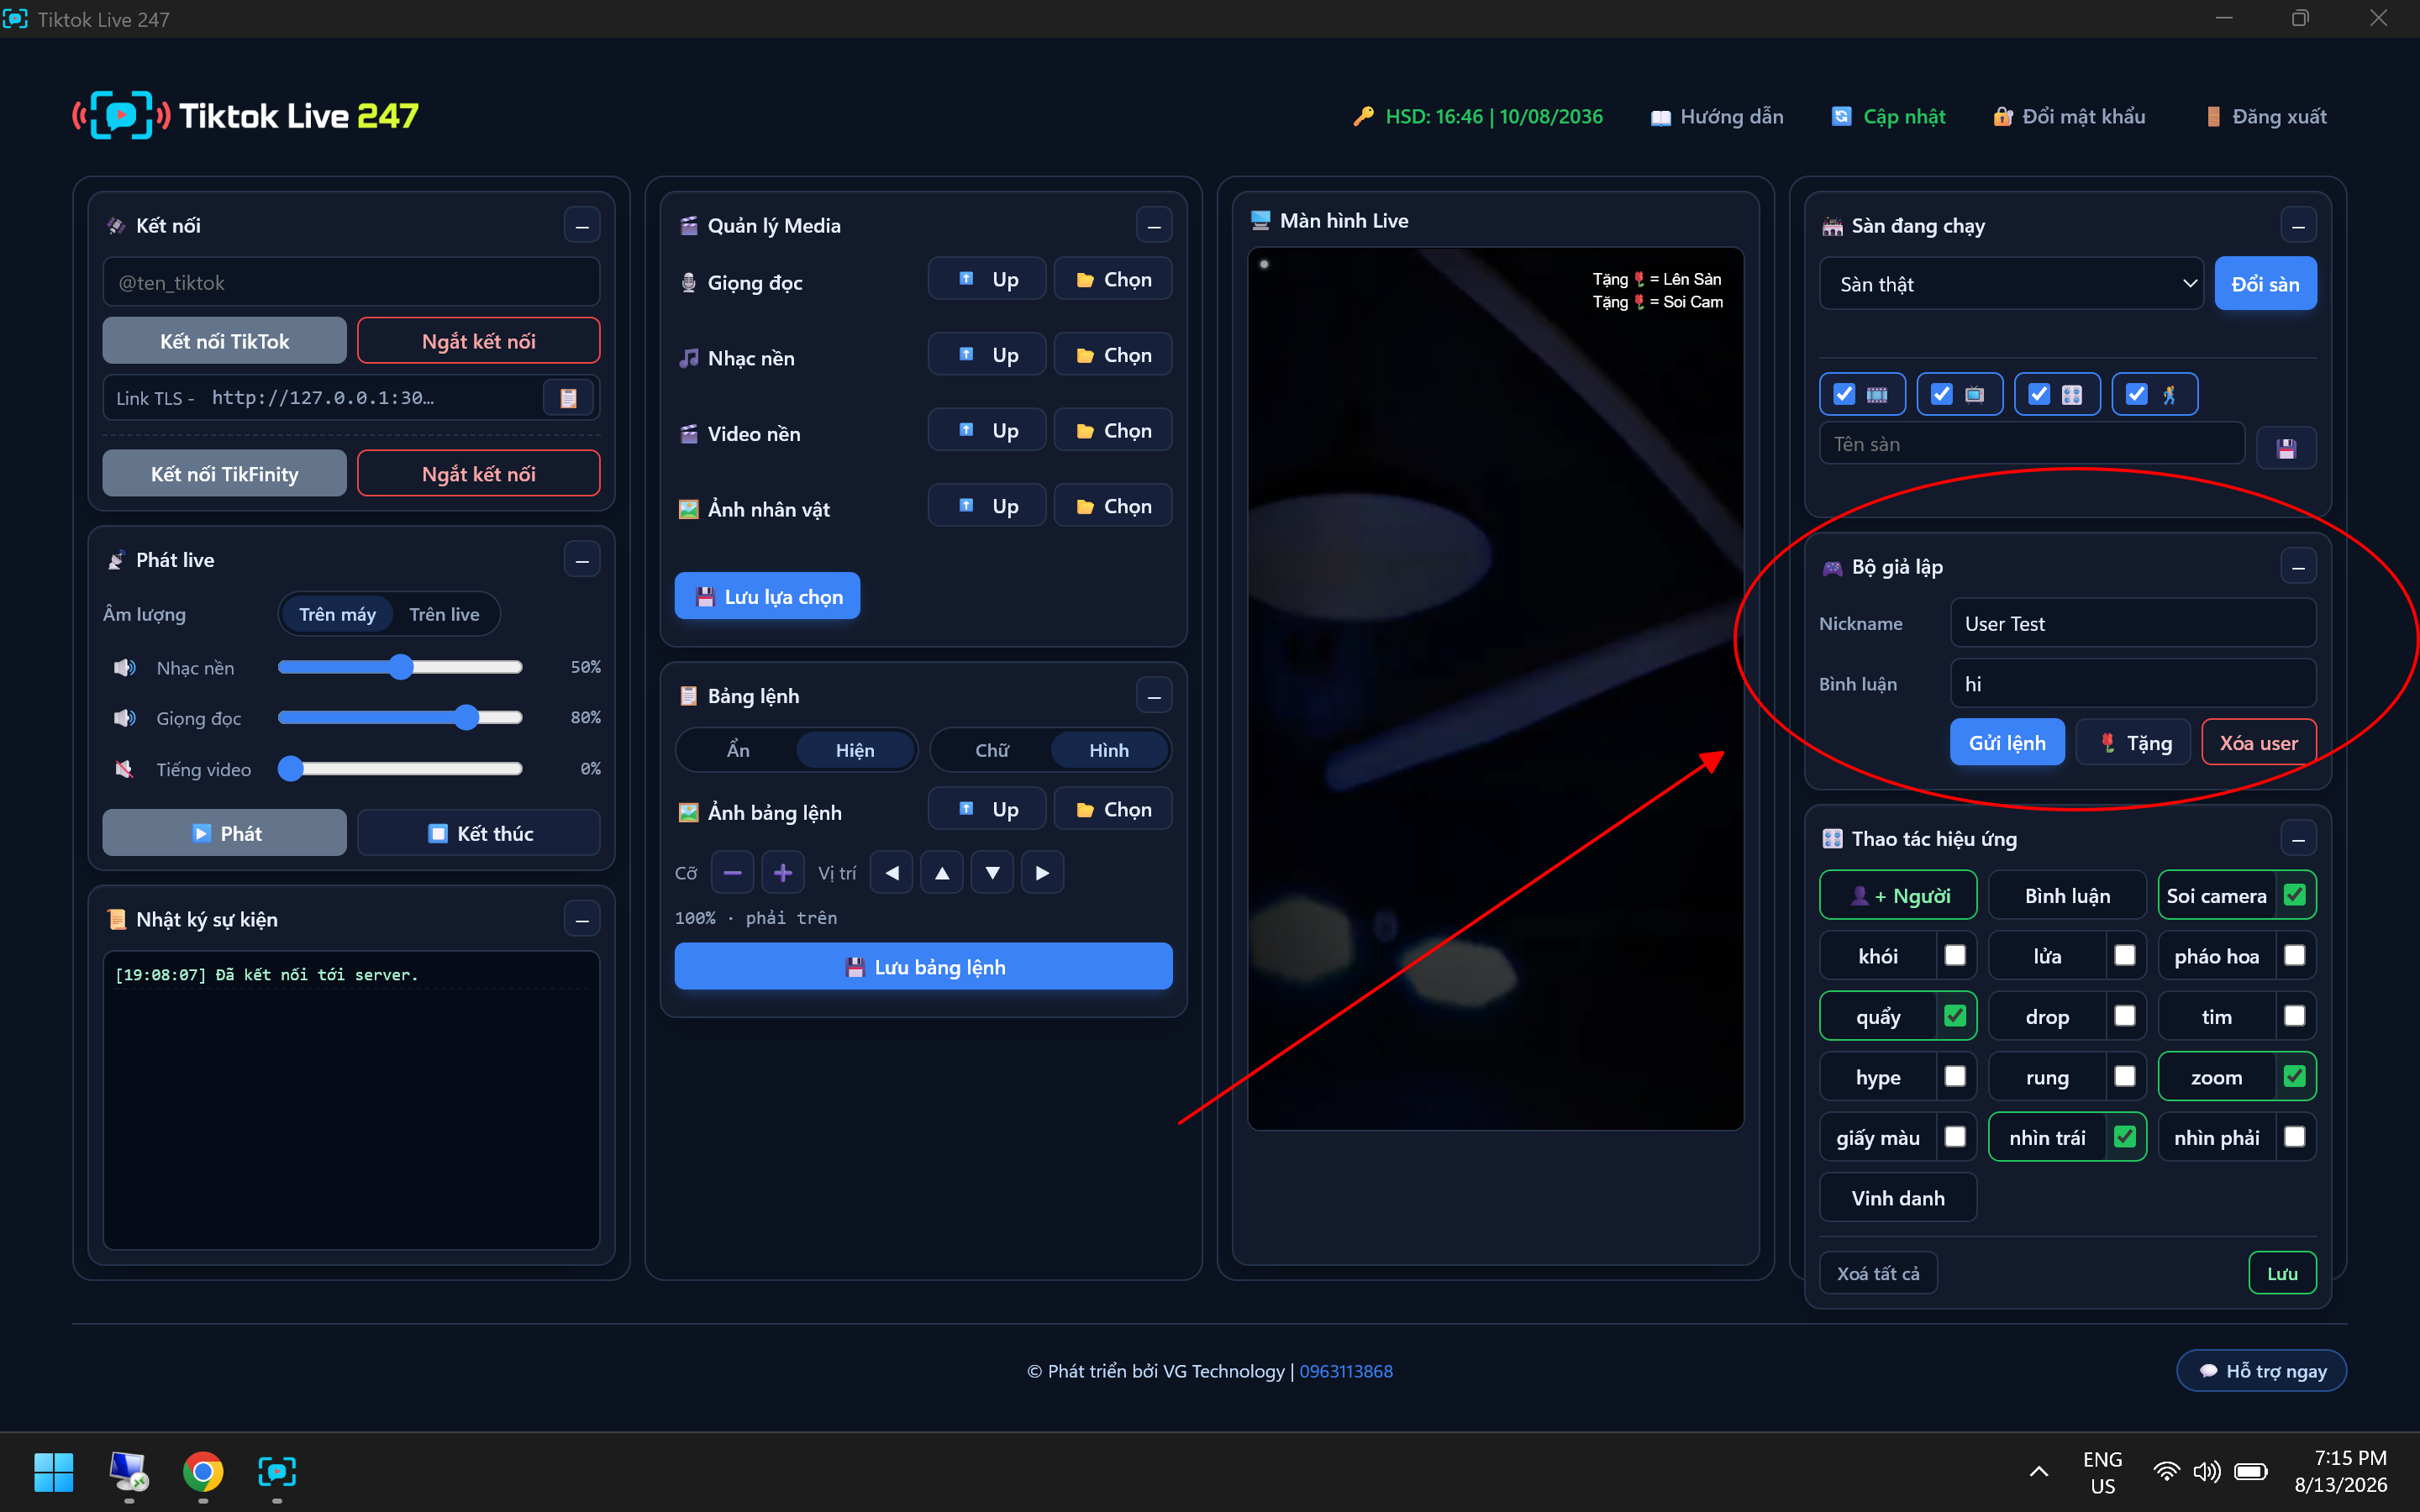This screenshot has width=2420, height=1512.
Task: Collapse the Bộ giả lập panel
Action: [x=2298, y=567]
